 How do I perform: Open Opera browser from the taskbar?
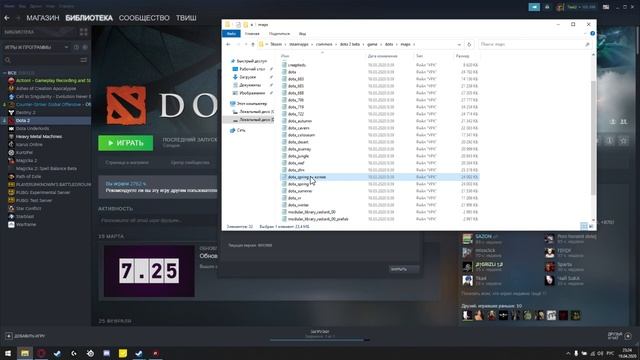[41, 353]
